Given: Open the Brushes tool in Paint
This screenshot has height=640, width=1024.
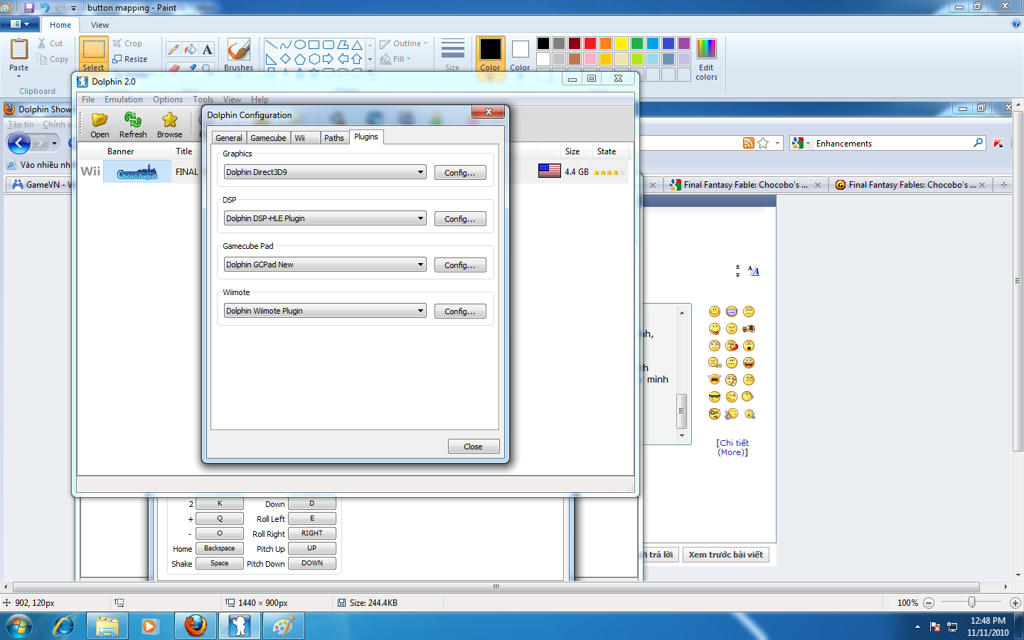Looking at the screenshot, I should (x=238, y=54).
